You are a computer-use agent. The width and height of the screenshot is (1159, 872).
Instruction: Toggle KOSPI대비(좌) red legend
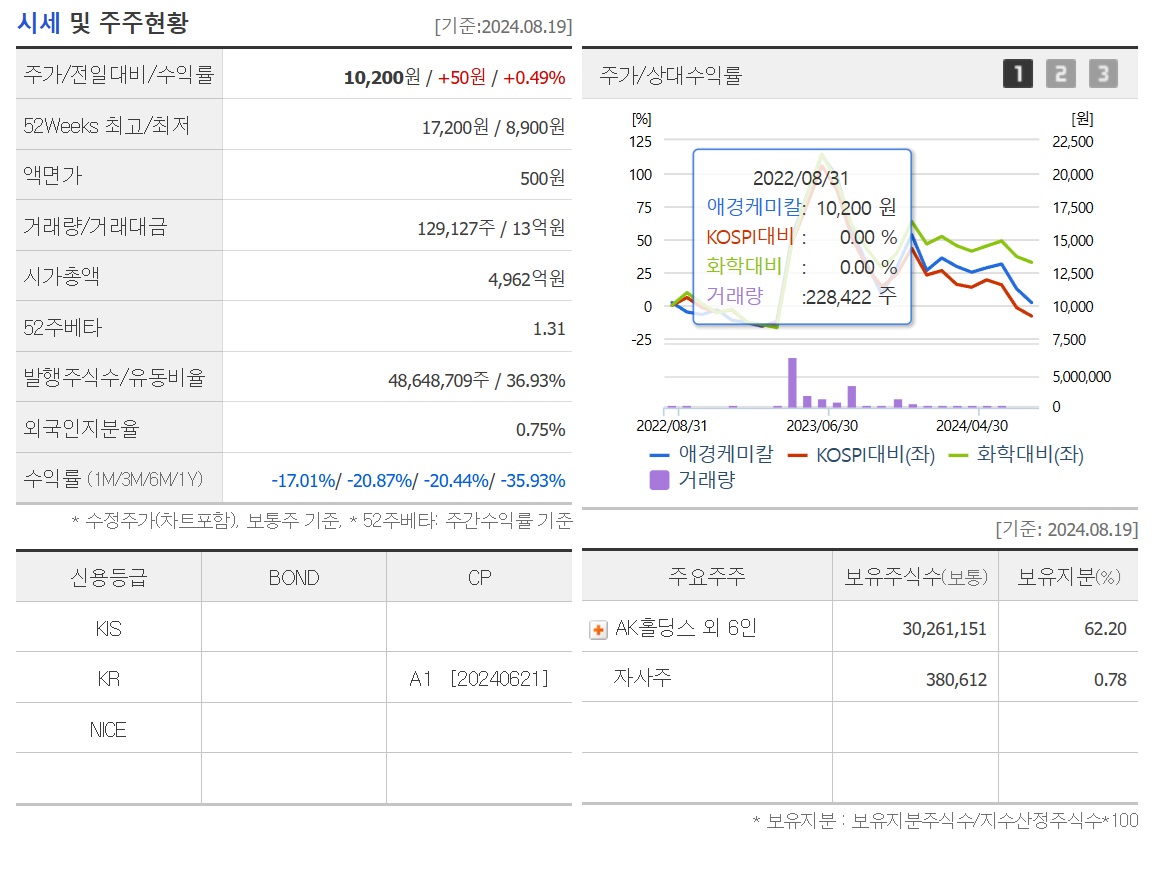click(861, 454)
